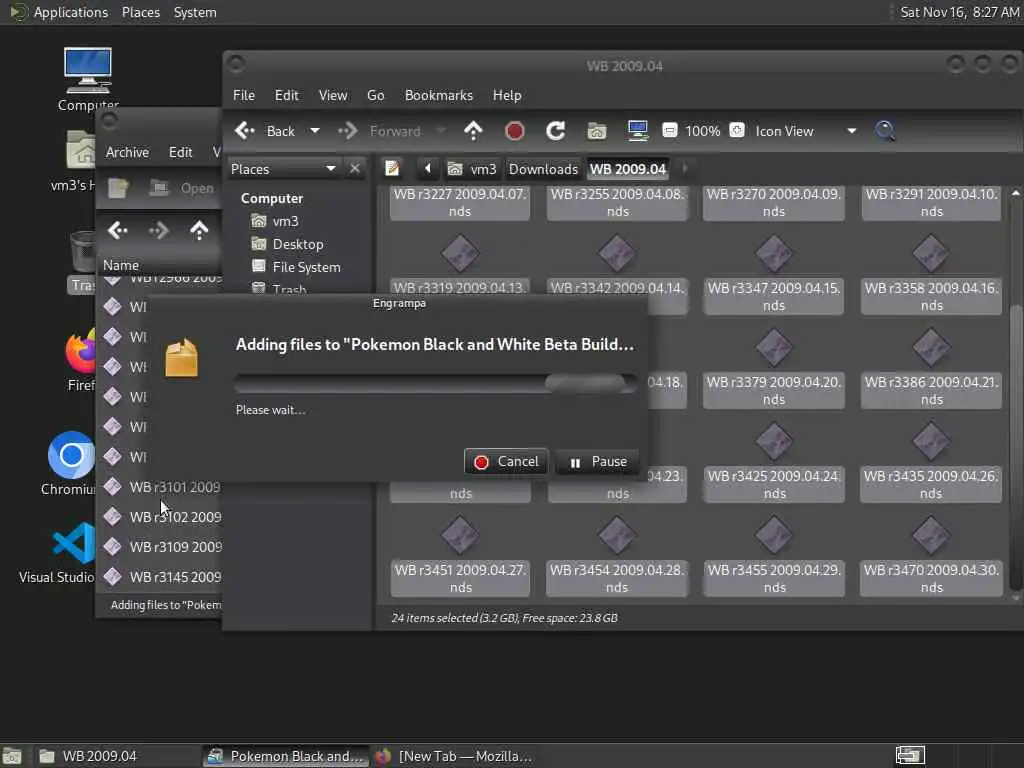1024x768 pixels.
Task: Select WB r3347 2009.04.15 nds file
Action: click(774, 275)
